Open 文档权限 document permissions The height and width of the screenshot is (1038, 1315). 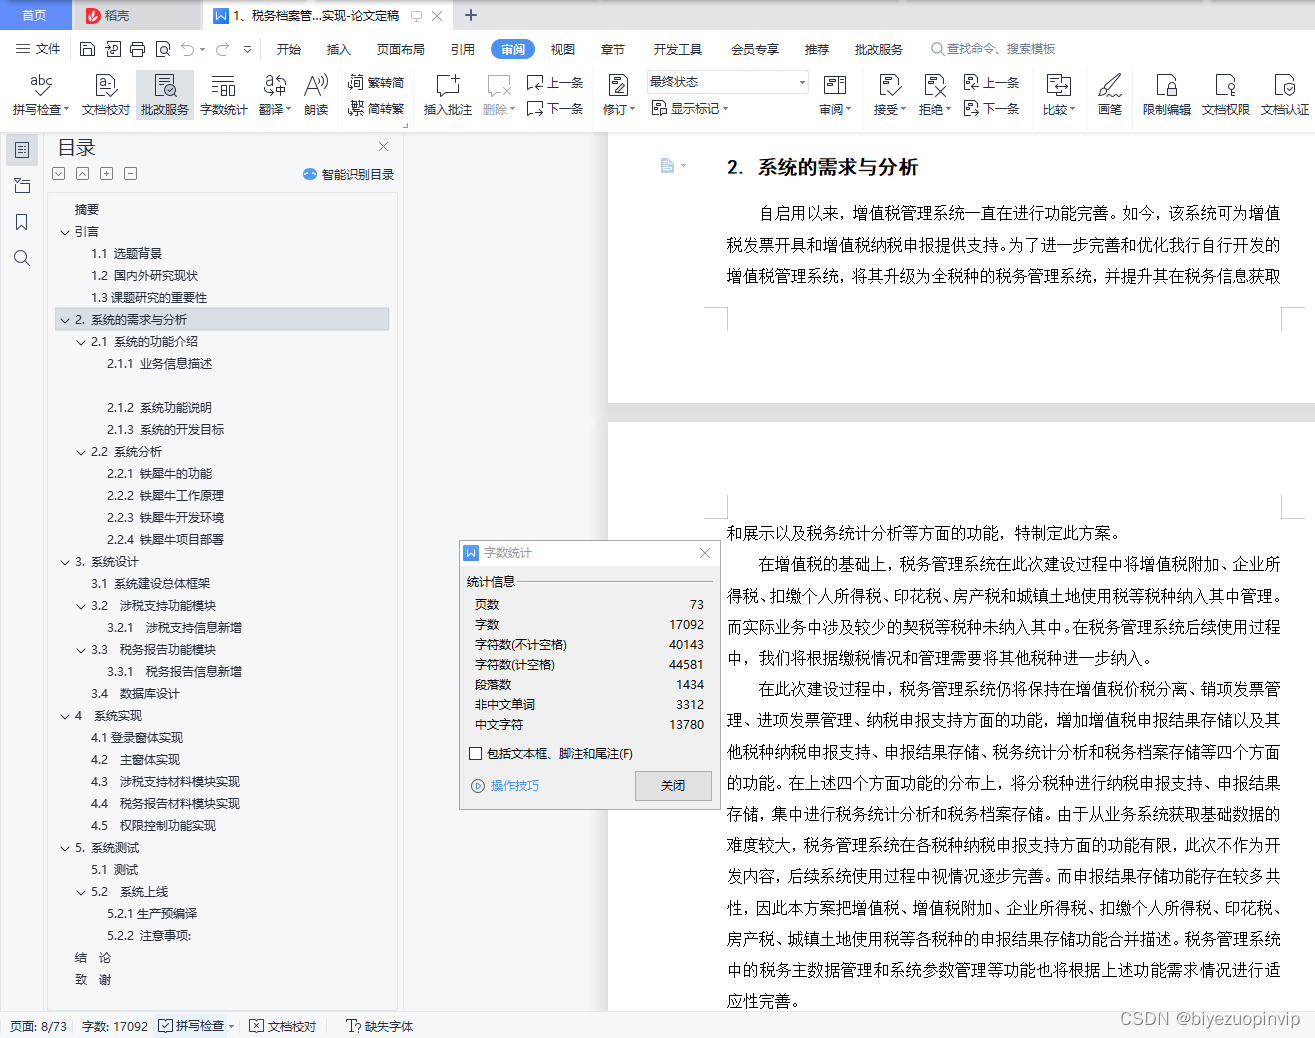[1226, 95]
